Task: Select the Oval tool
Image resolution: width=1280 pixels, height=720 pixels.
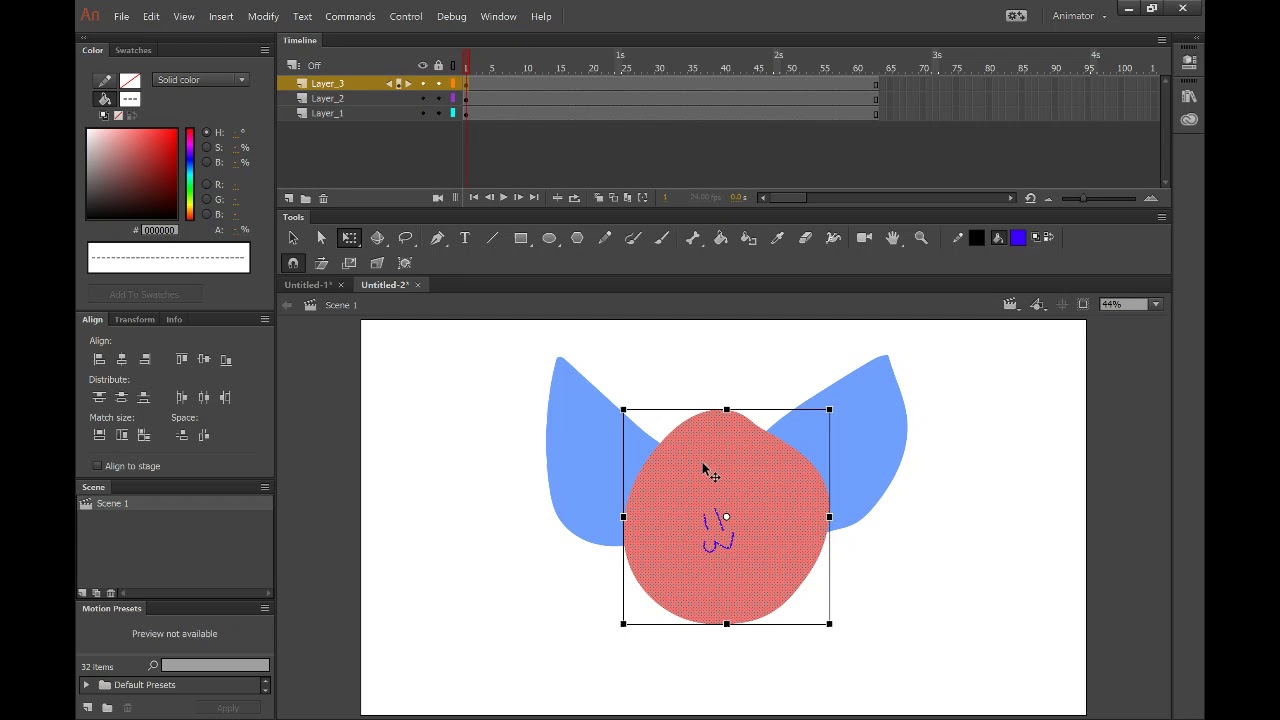Action: coord(549,238)
